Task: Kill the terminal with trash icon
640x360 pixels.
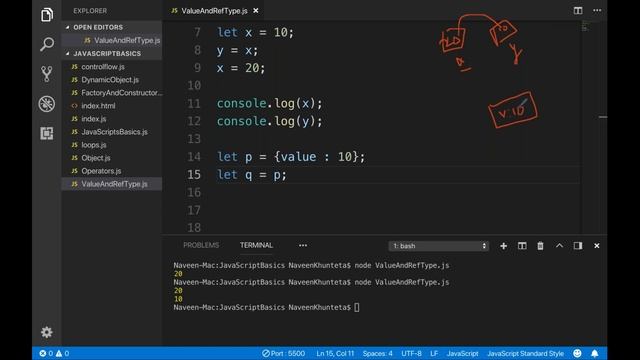Action: [540, 246]
